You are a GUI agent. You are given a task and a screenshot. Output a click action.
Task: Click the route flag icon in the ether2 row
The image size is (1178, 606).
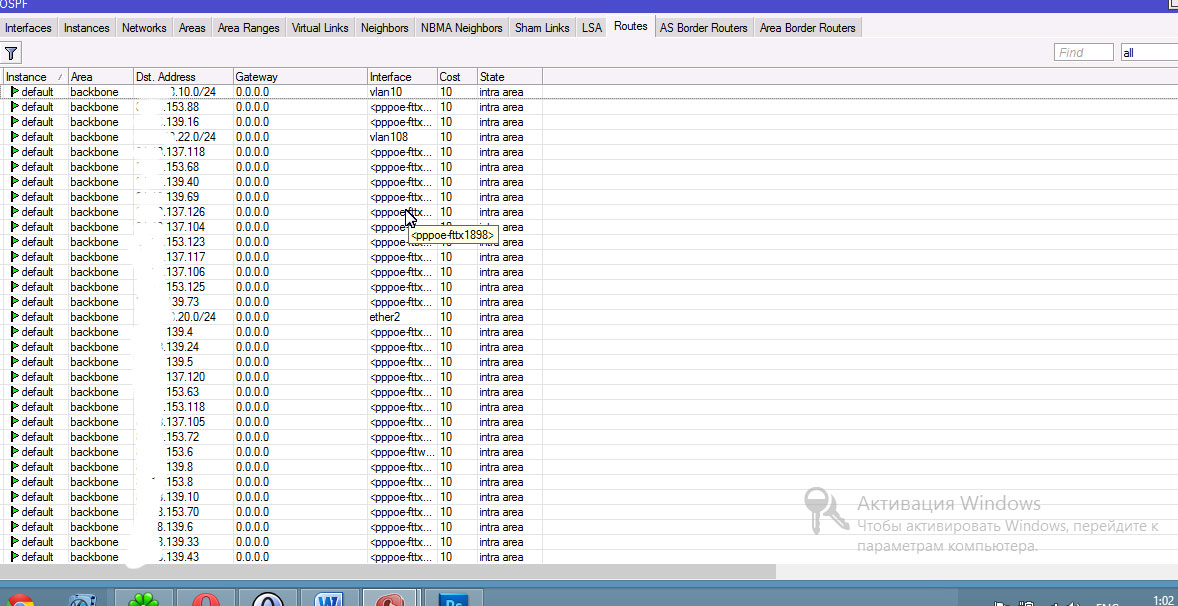point(14,317)
